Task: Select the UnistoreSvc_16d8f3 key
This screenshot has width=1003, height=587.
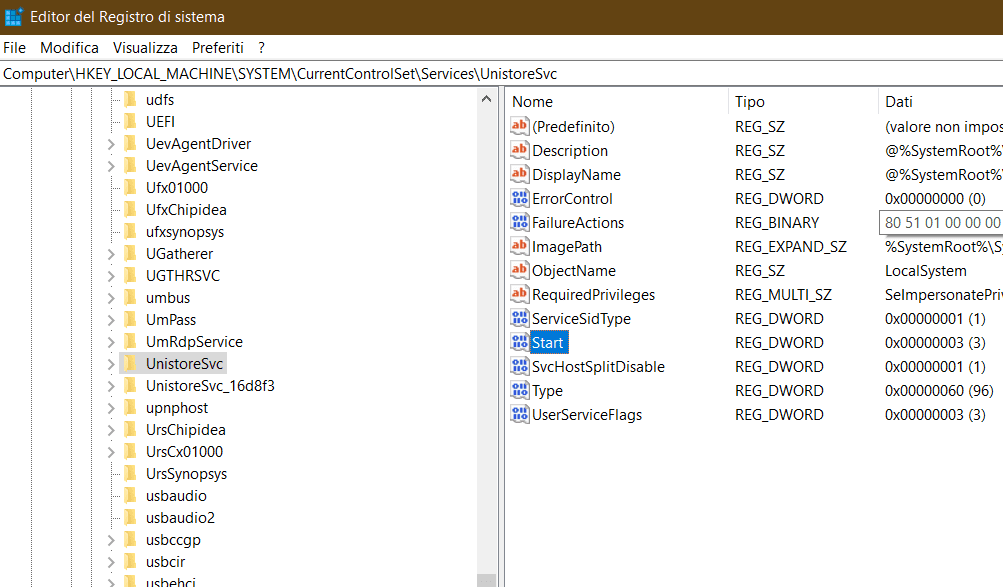Action: (x=210, y=385)
